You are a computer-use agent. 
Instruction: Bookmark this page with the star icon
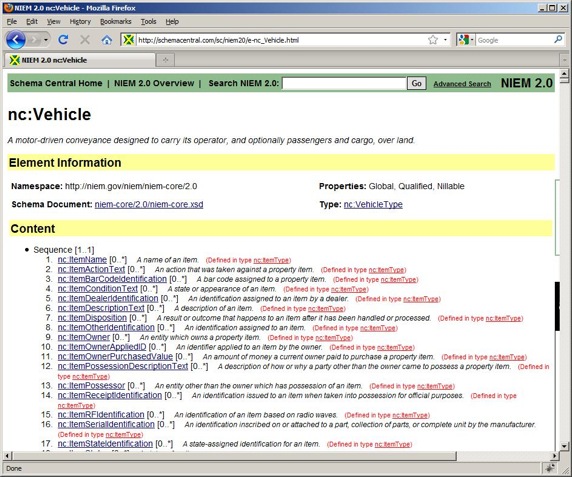point(433,40)
